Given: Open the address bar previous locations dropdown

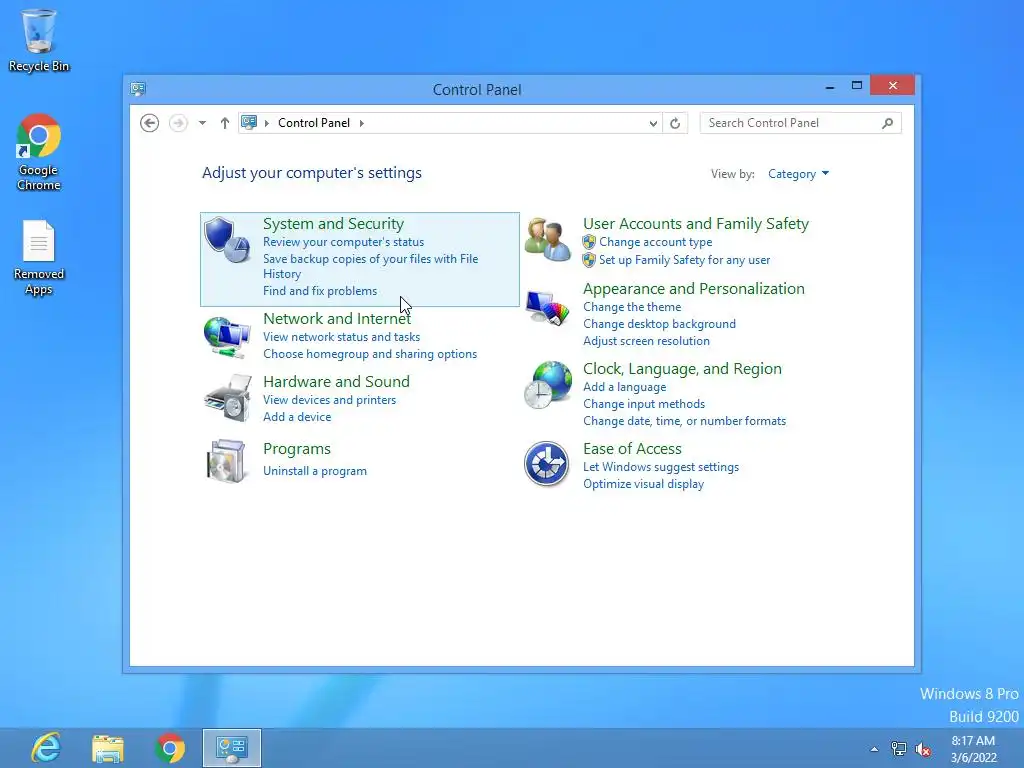Looking at the screenshot, I should 653,123.
